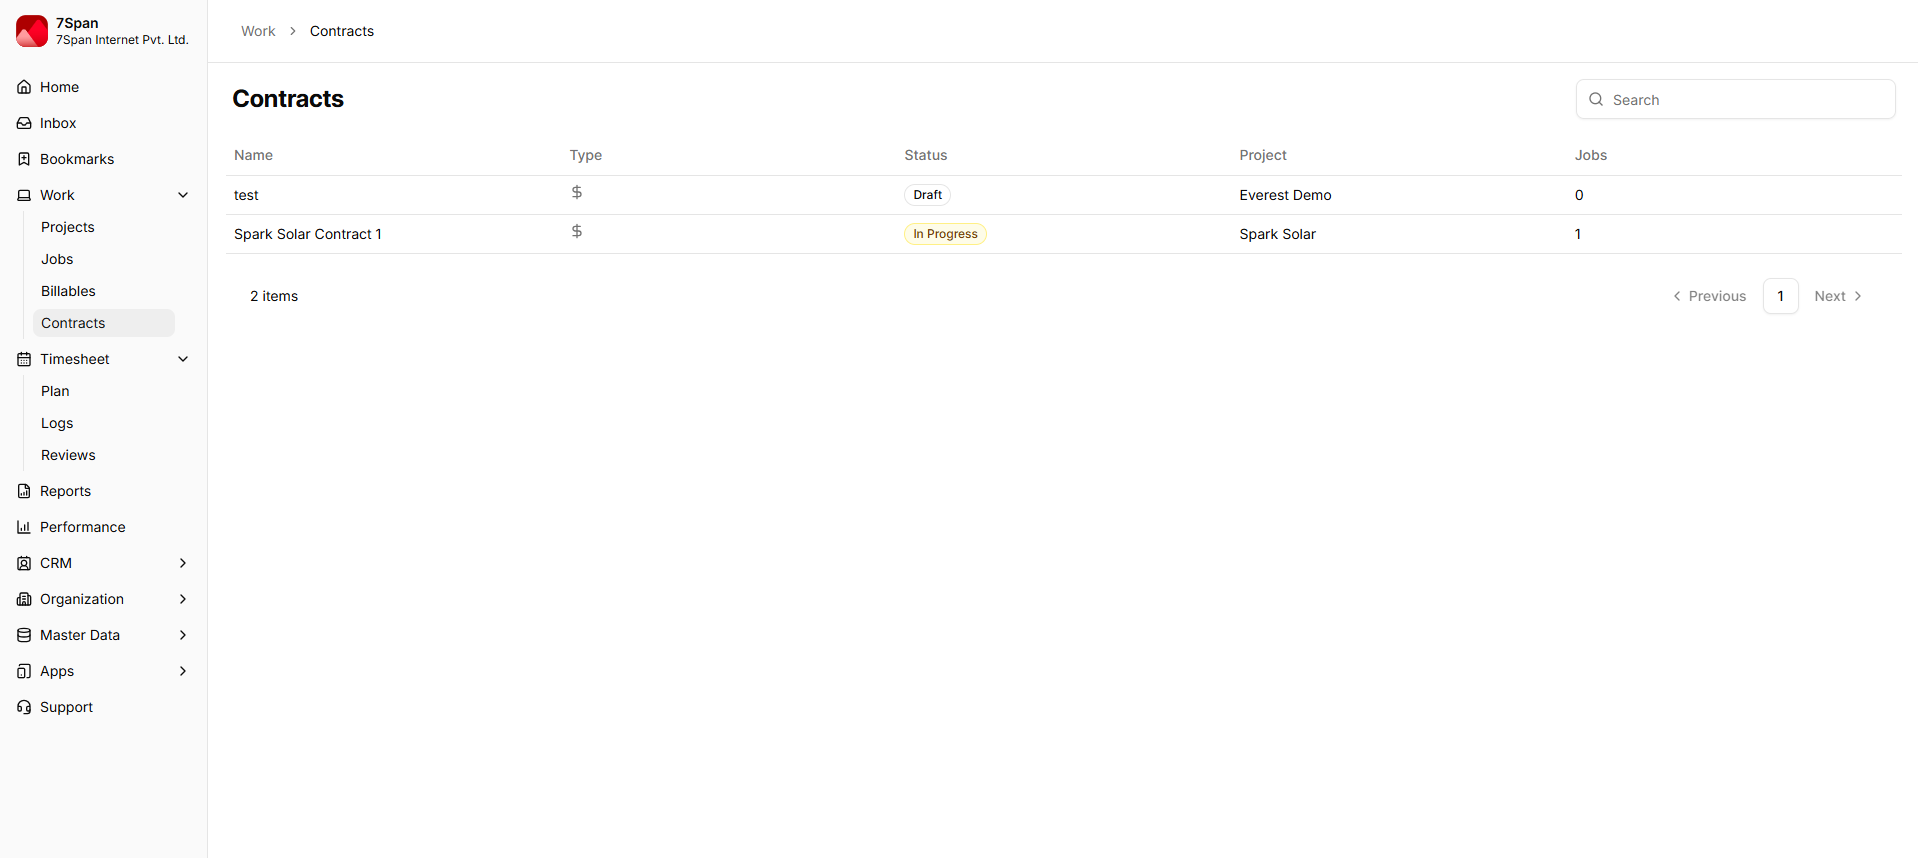Open the Spark Solar Contract 1 row

(308, 234)
